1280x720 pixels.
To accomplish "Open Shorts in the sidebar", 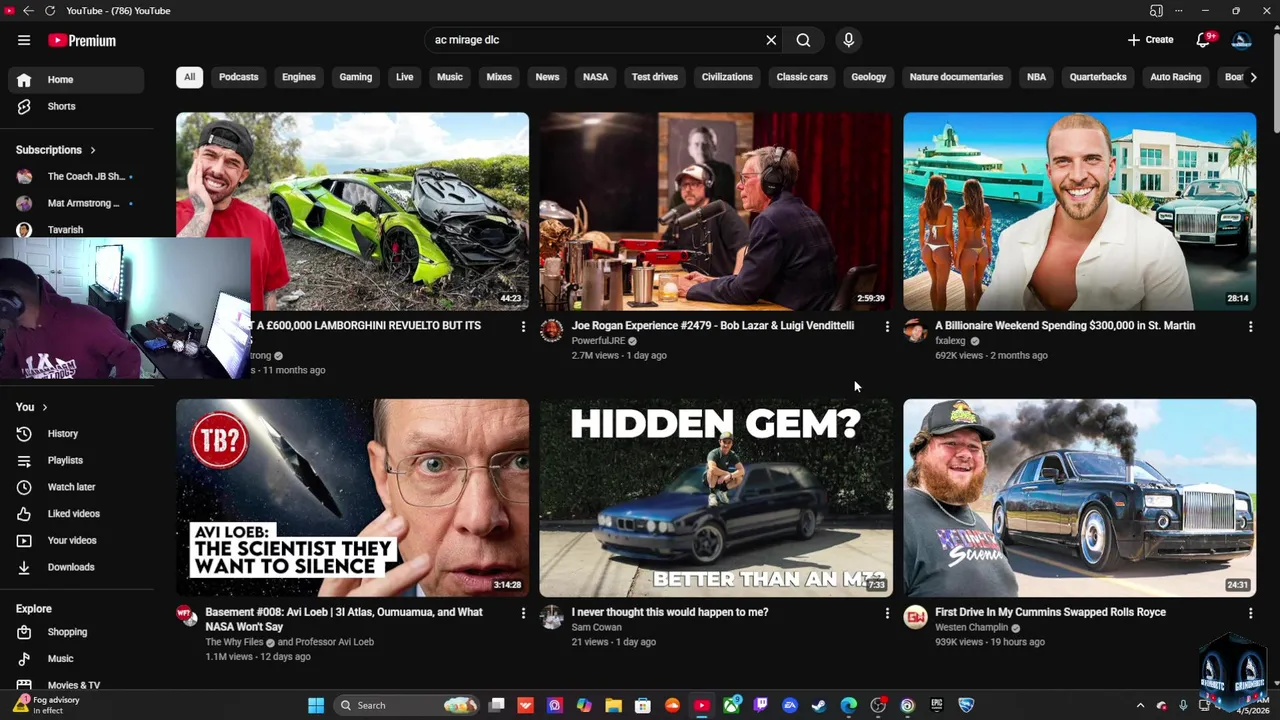I will (x=76, y=106).
